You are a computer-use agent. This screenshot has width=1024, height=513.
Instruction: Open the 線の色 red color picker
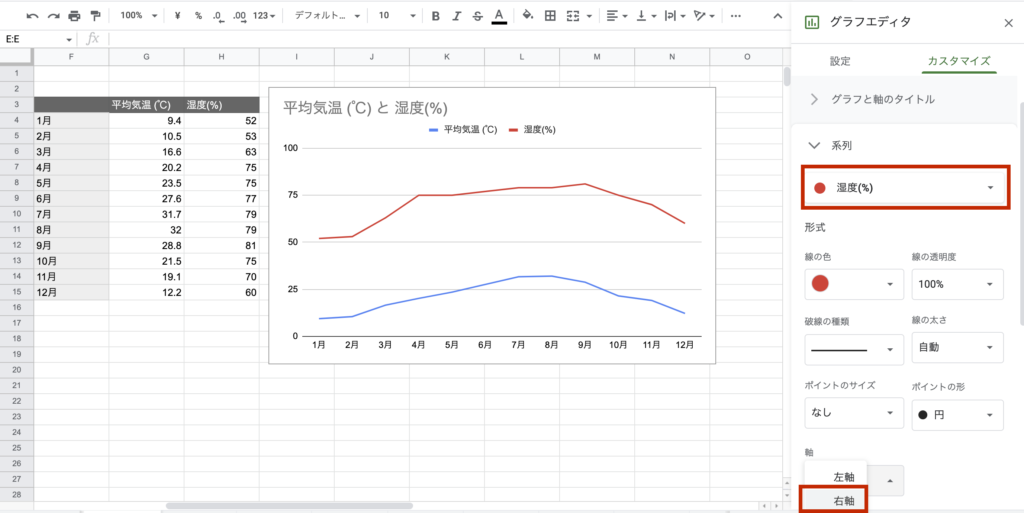coord(850,284)
